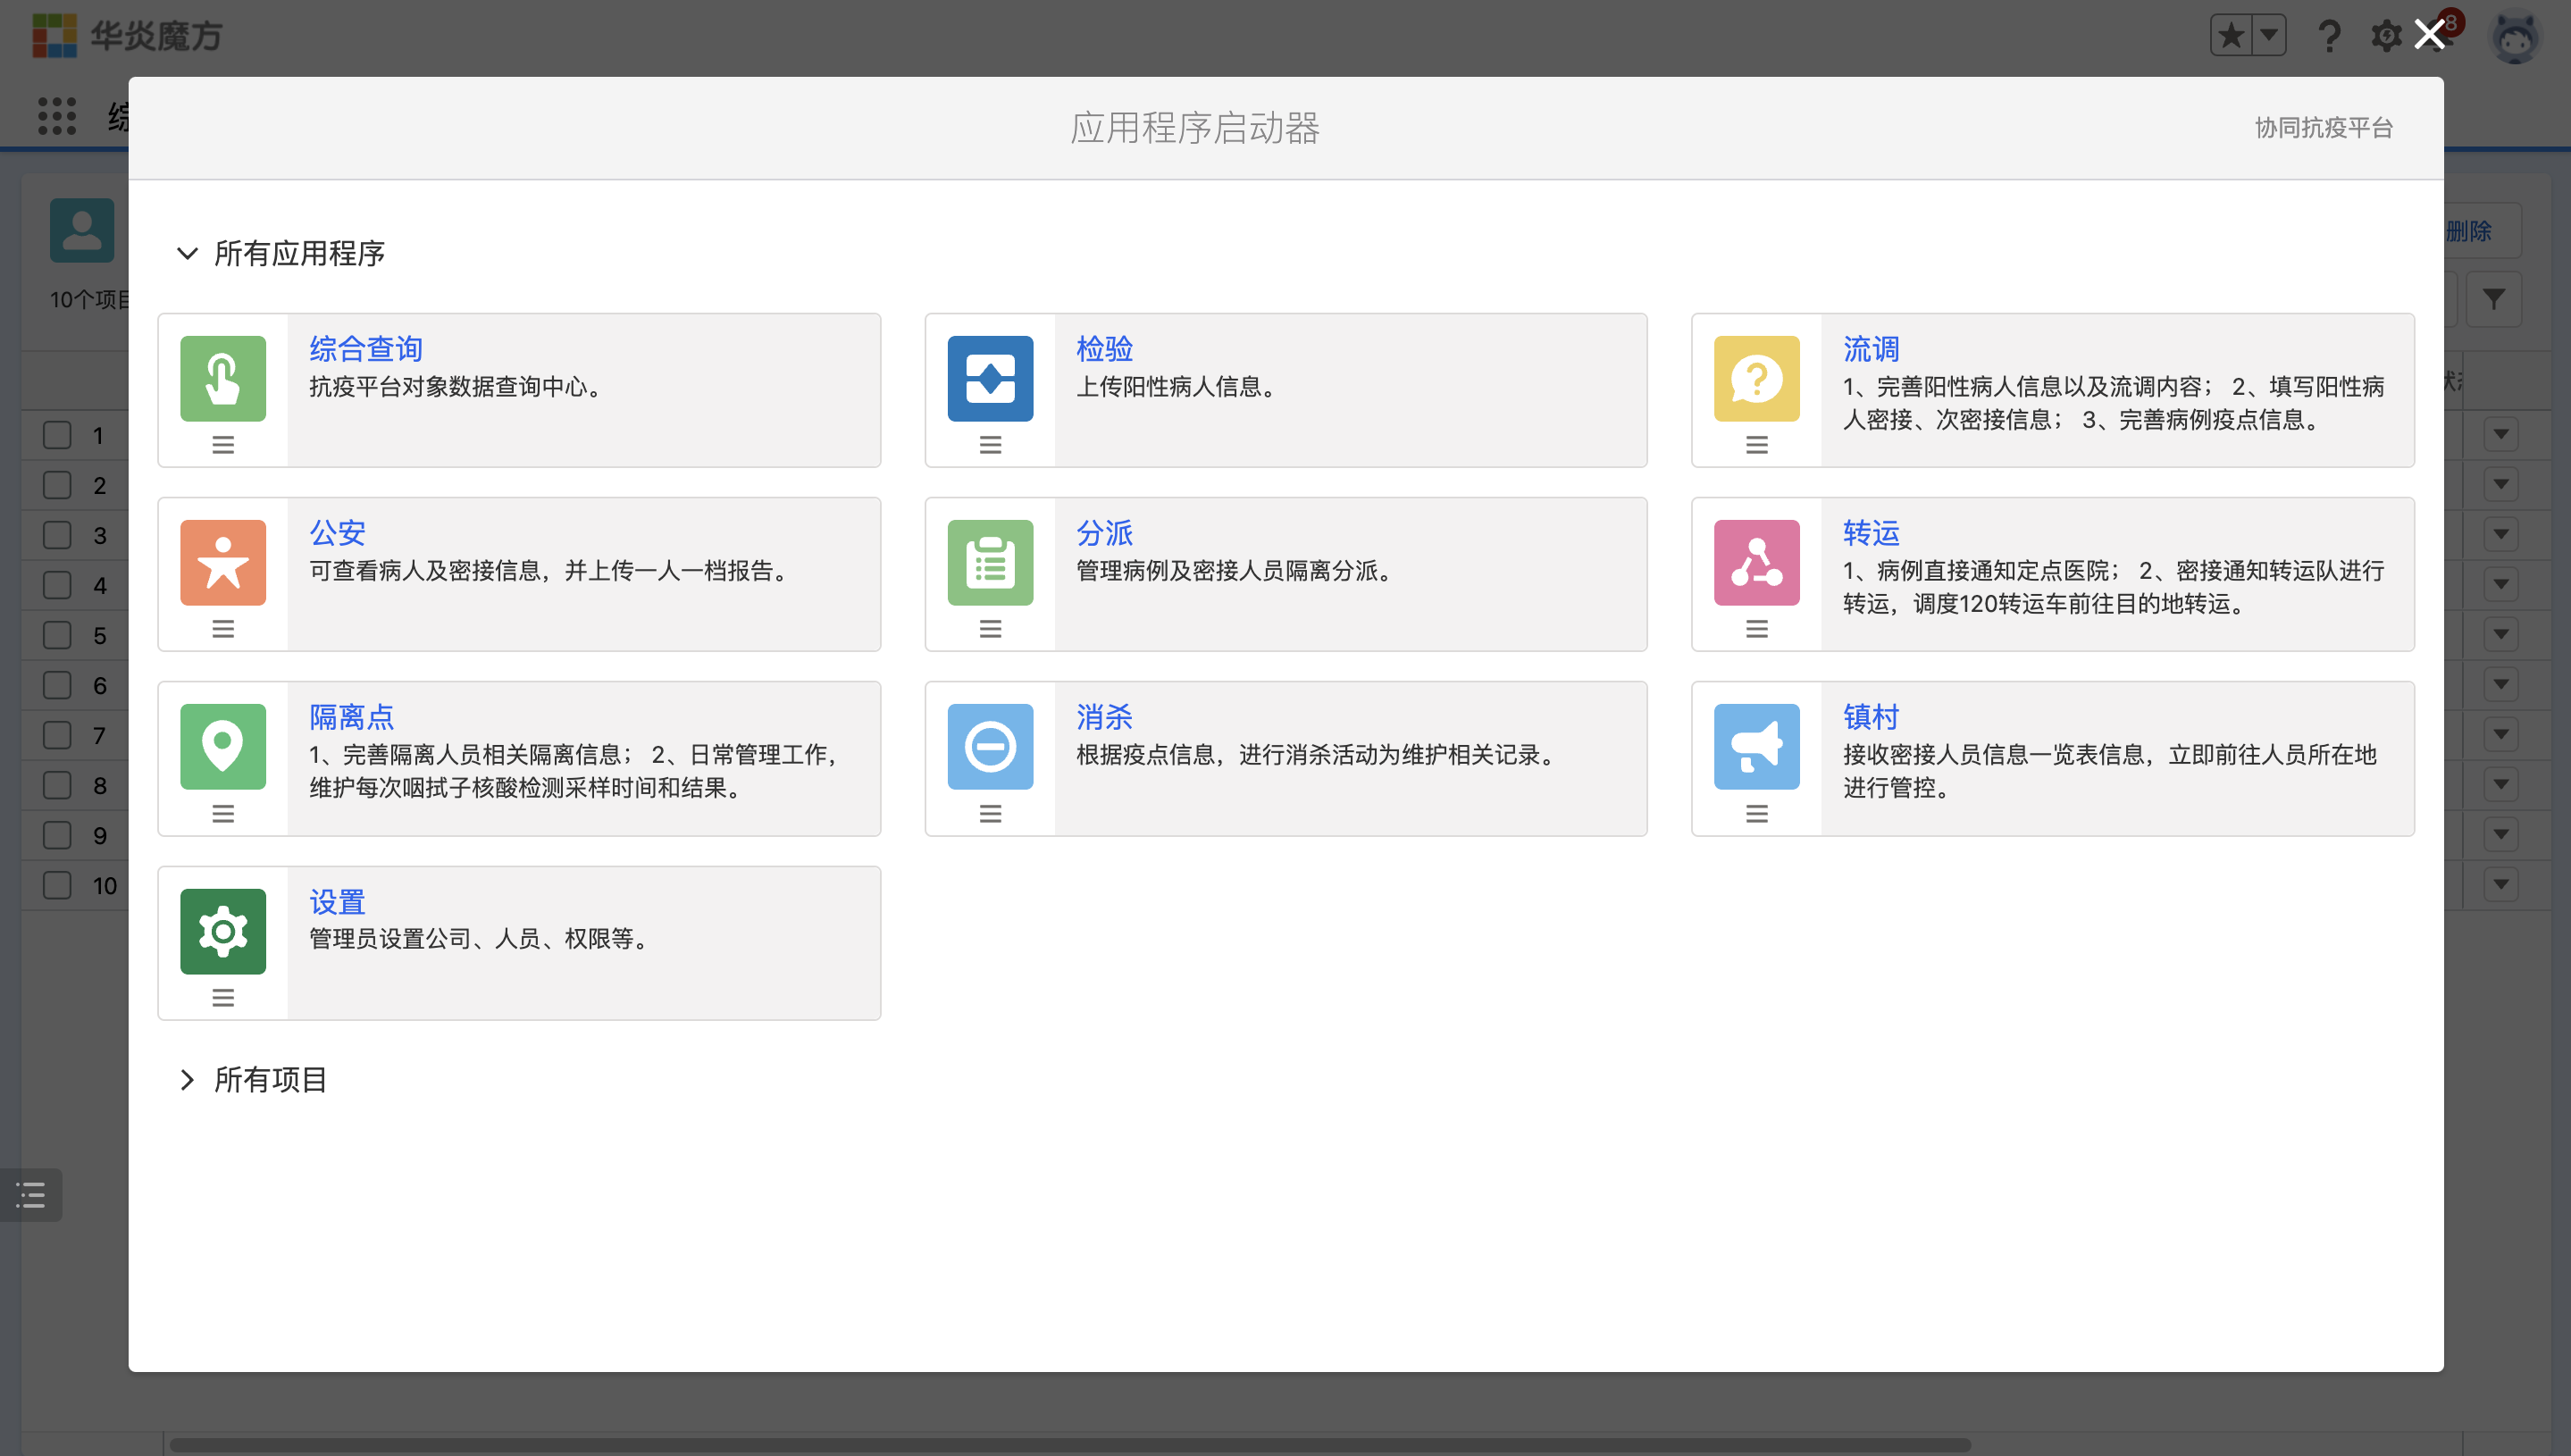This screenshot has width=2571, height=1456.
Task: Open the setup gear icon in header
Action: tap(2386, 37)
